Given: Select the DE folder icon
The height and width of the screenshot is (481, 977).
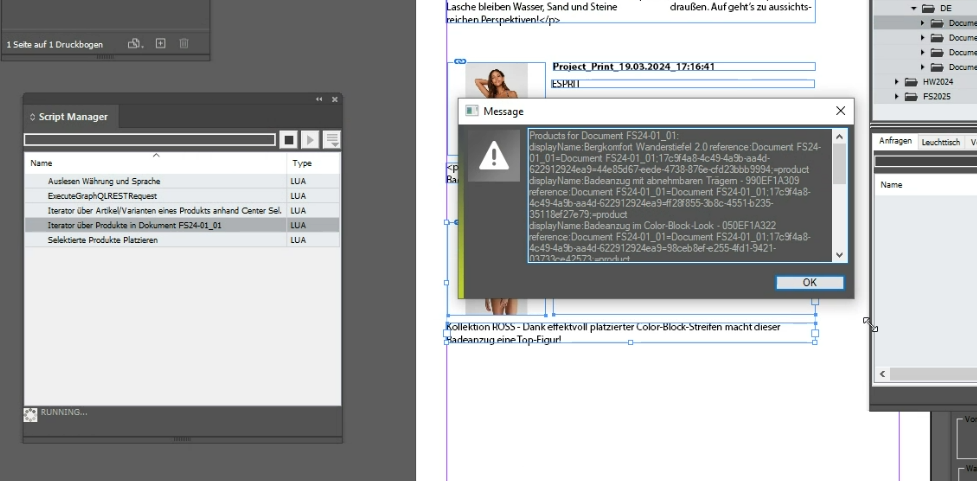Looking at the screenshot, I should [x=928, y=9].
